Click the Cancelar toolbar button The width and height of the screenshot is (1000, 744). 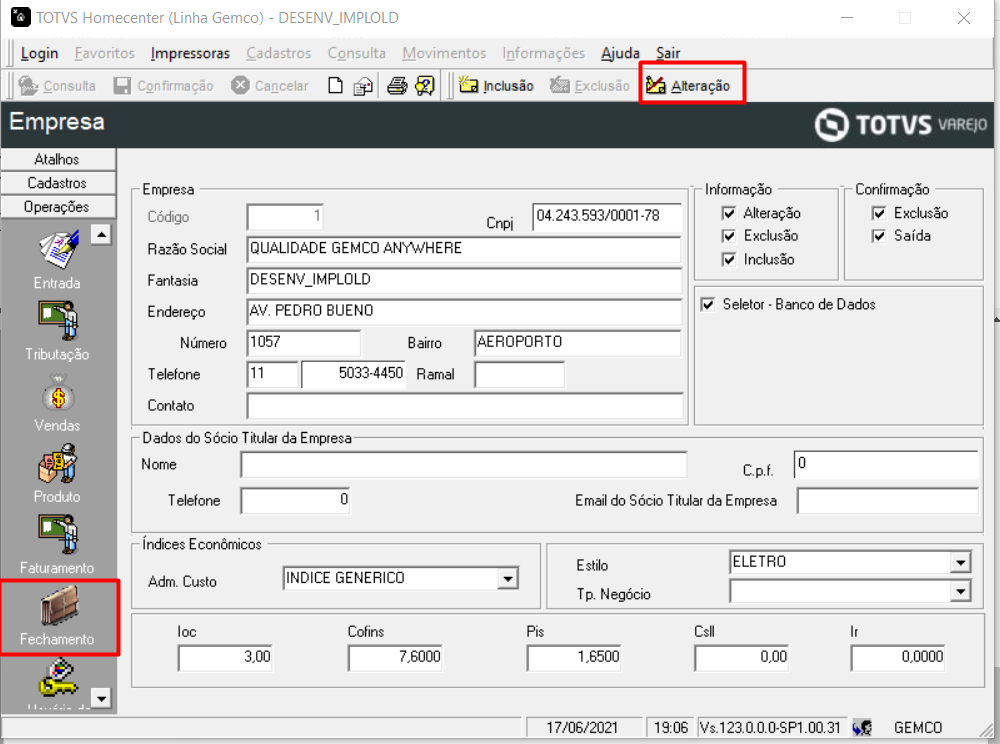click(x=270, y=85)
